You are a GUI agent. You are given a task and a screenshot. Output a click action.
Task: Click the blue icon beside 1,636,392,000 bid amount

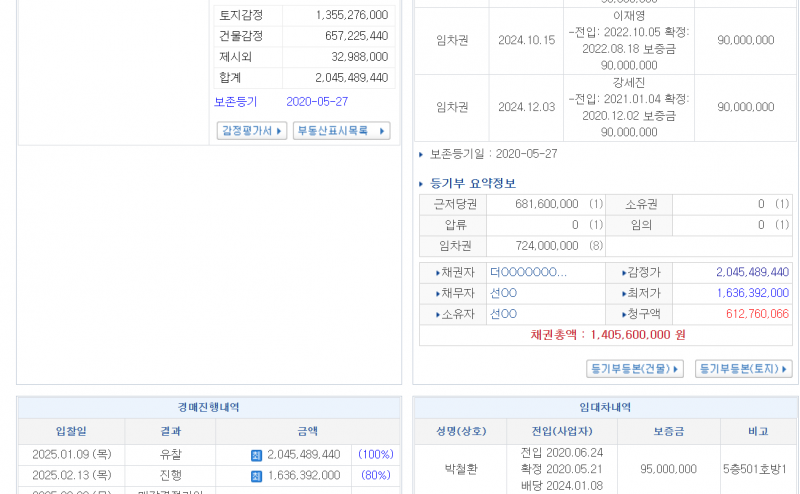pos(256,476)
